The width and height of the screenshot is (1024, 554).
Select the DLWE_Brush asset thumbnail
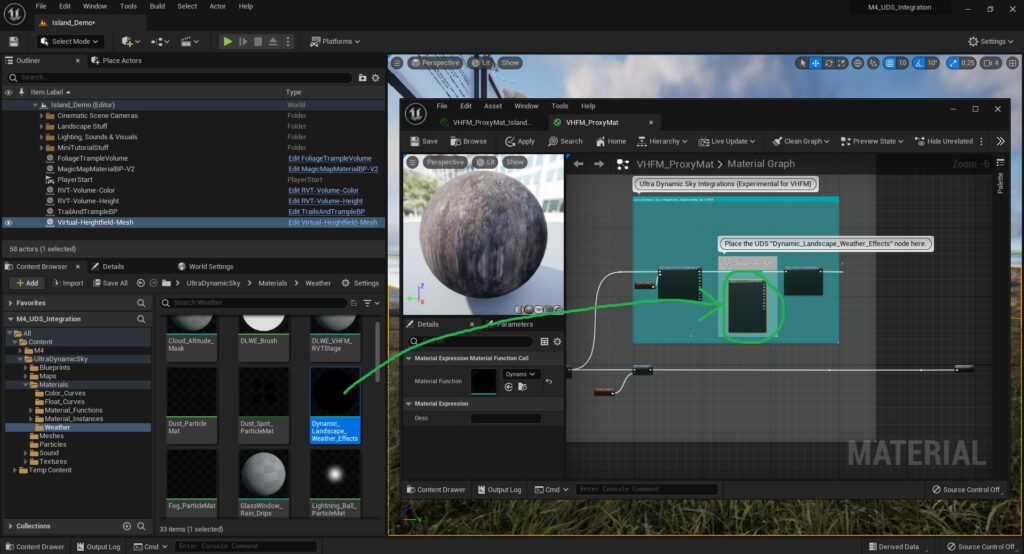pyautogui.click(x=263, y=324)
